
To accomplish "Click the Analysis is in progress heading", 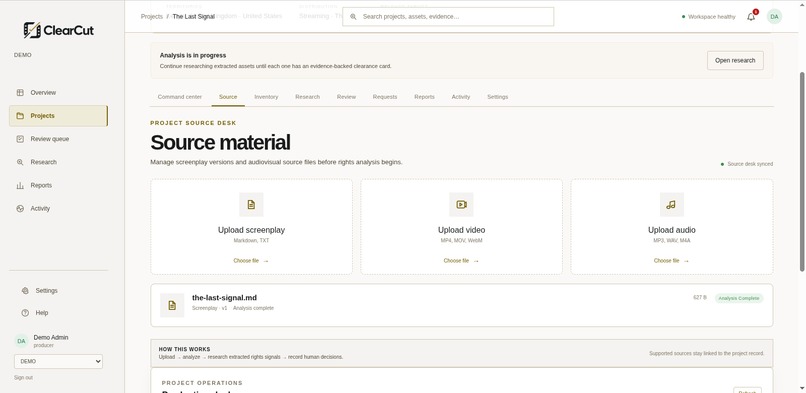I will (x=193, y=55).
